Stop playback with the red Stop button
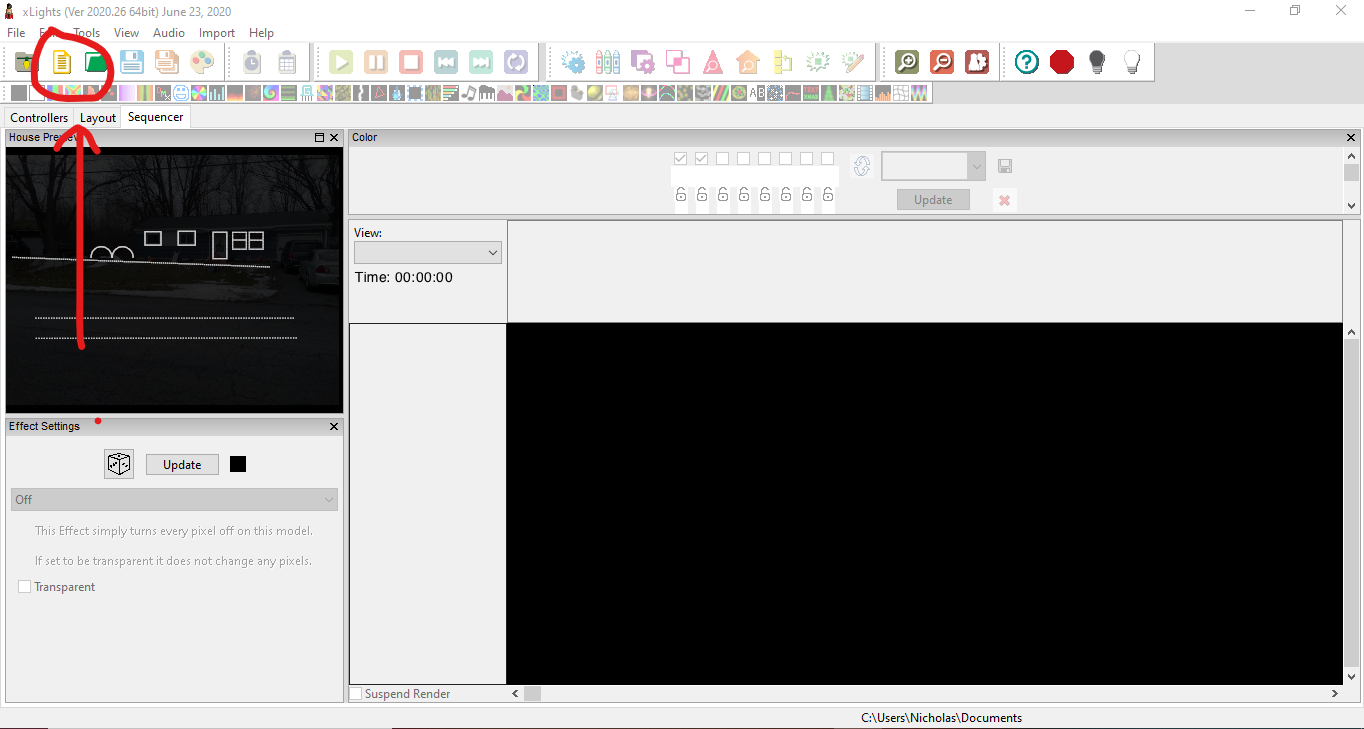 [411, 62]
